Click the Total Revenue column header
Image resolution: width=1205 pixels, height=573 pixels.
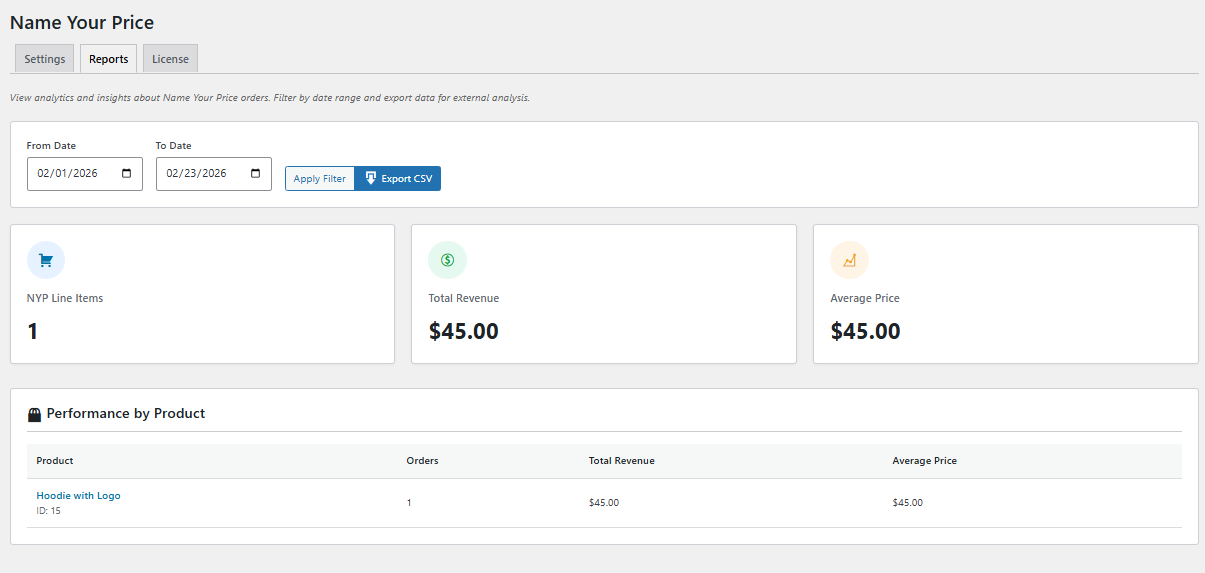coord(621,461)
